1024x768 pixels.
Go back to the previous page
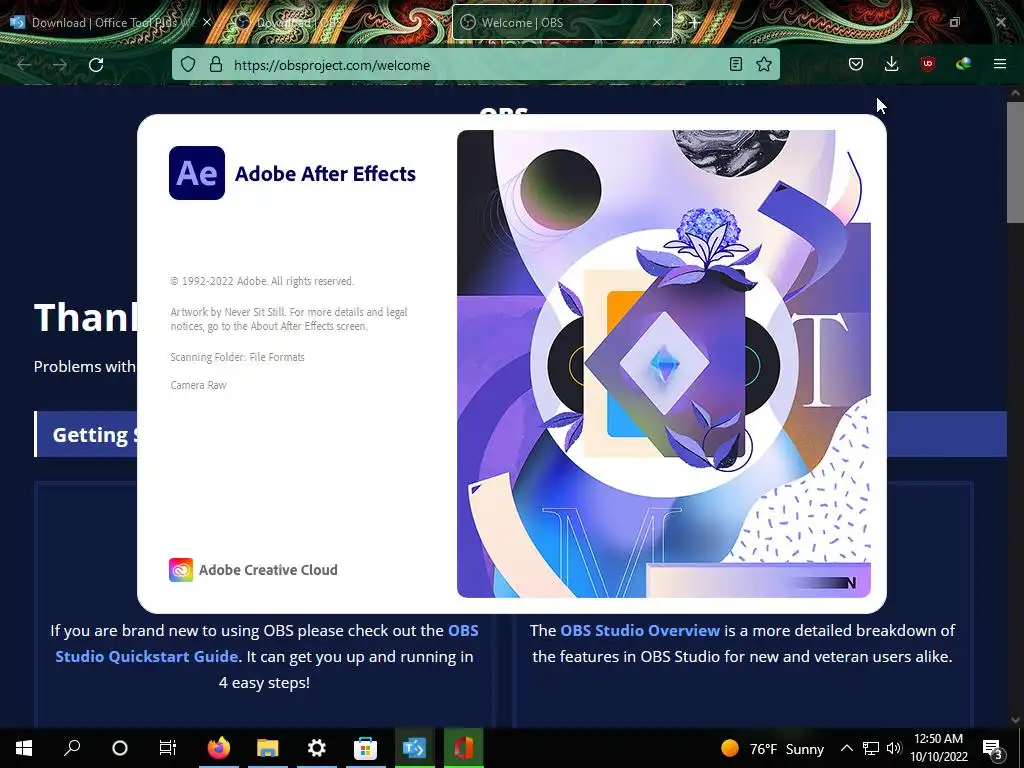click(24, 65)
